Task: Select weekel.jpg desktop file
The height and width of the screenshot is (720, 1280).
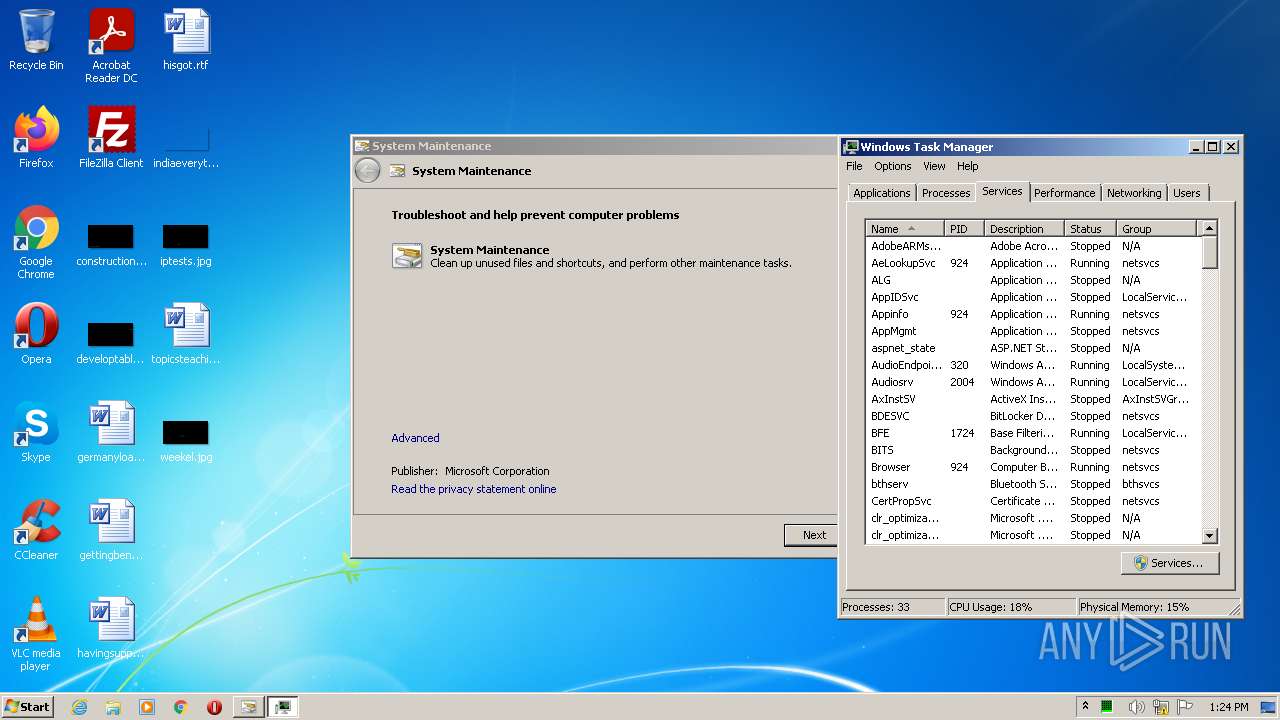Action: [x=186, y=439]
